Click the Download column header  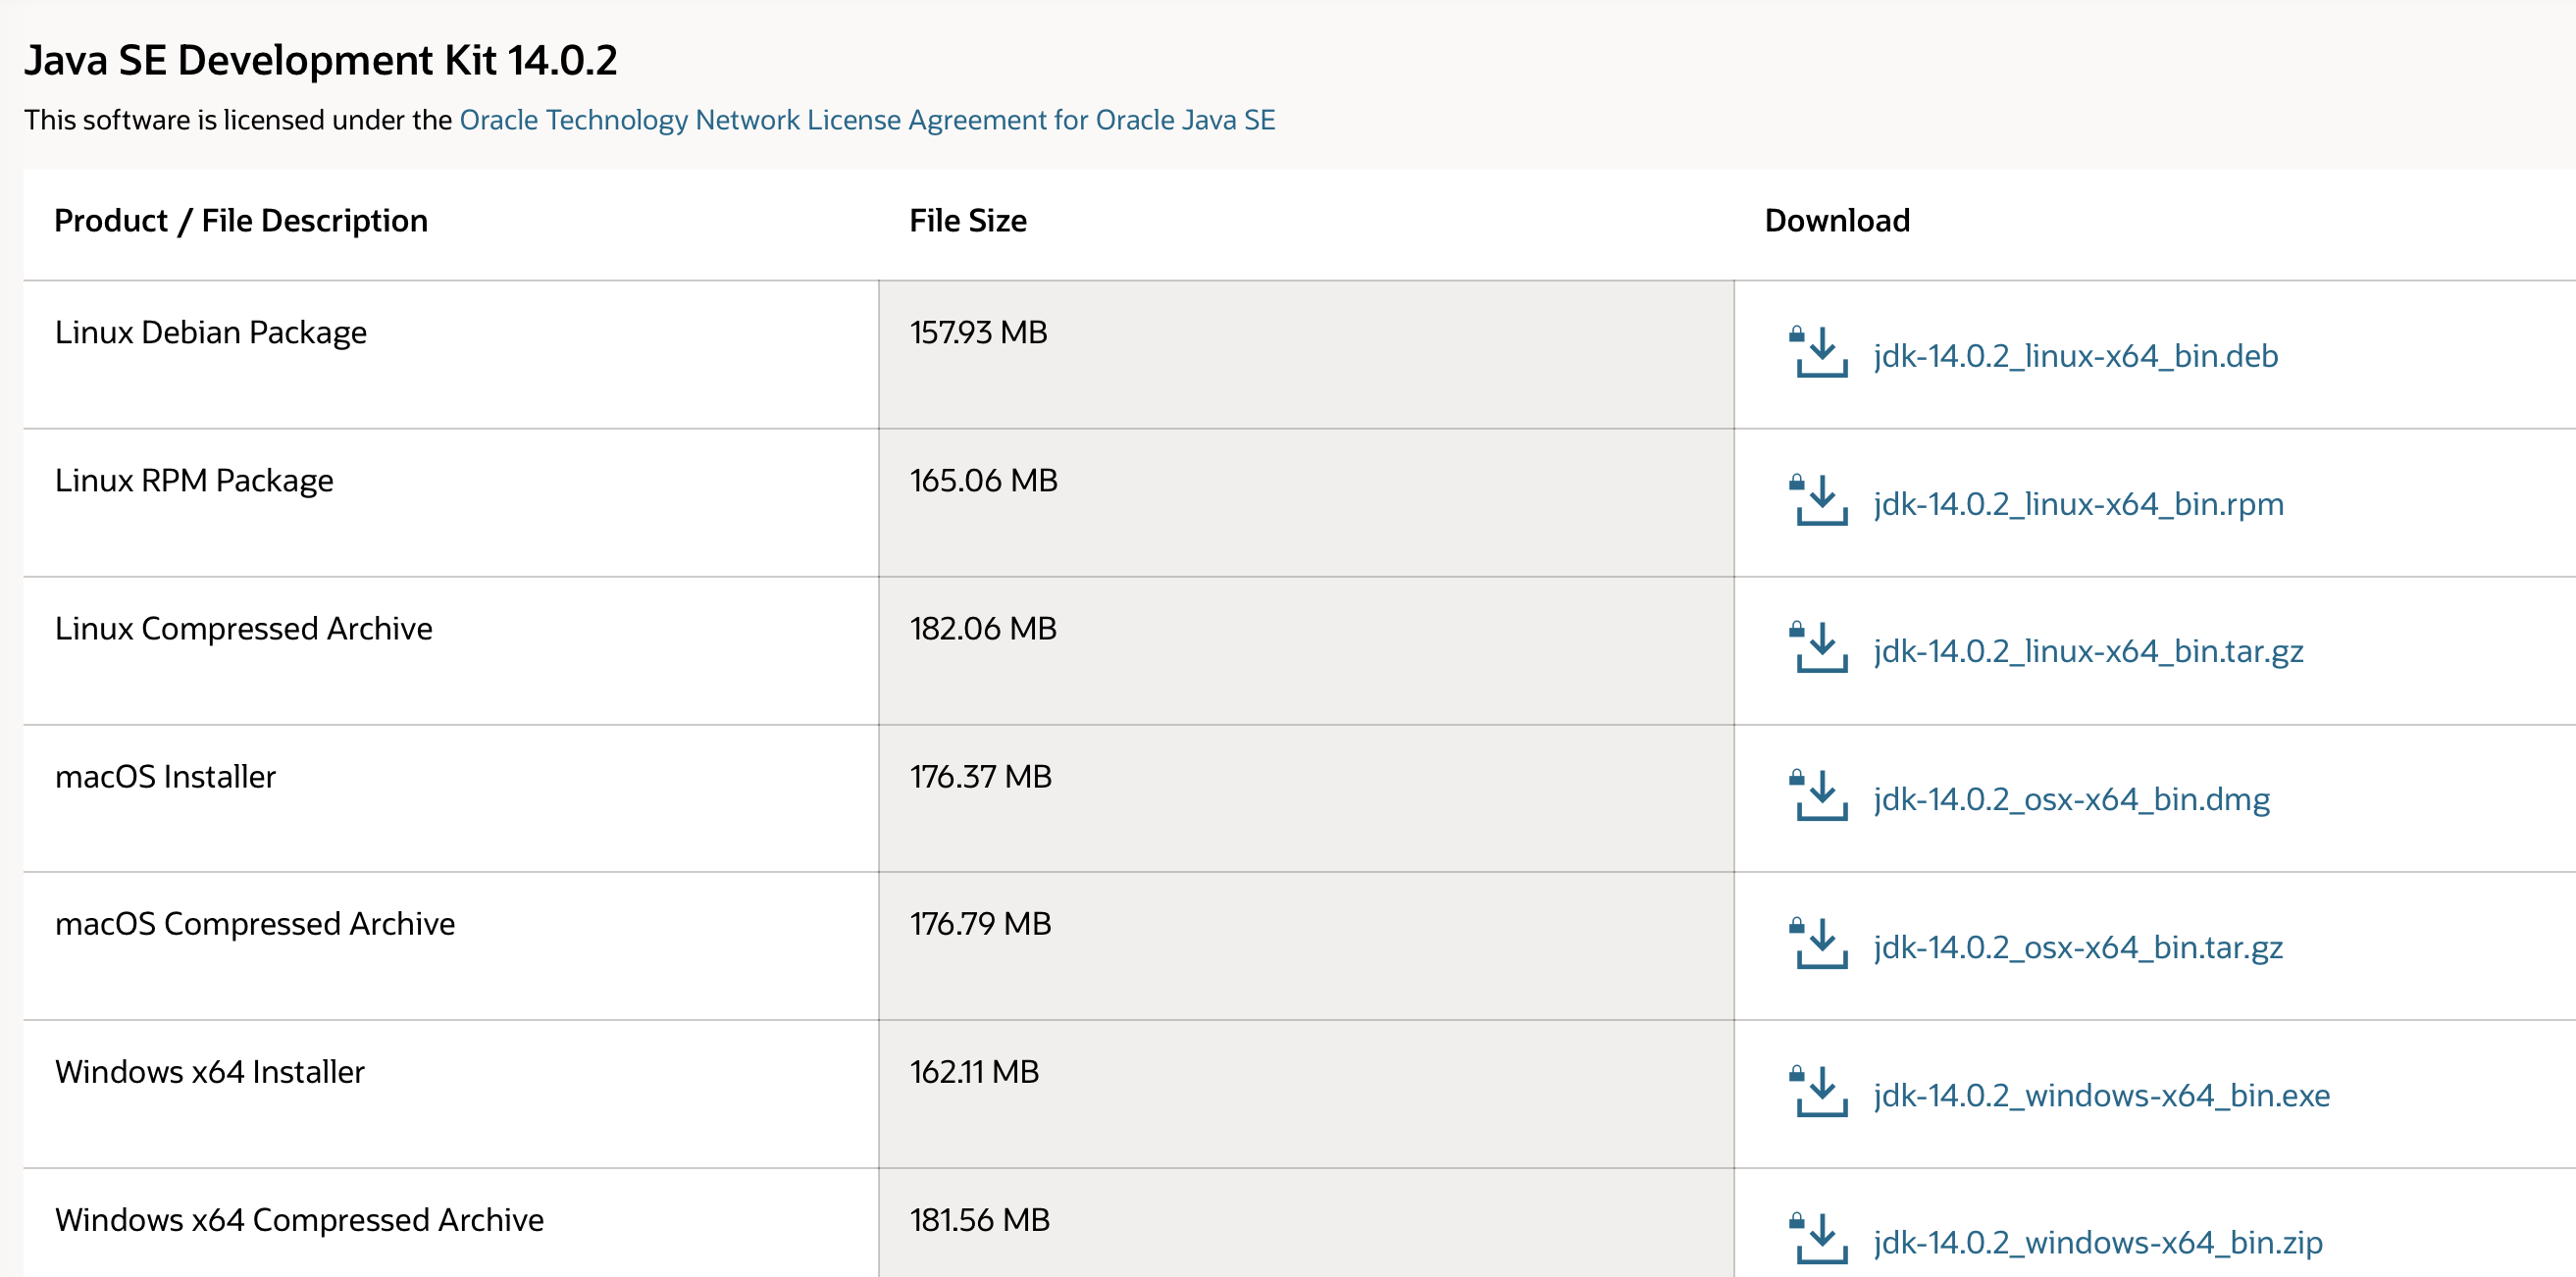(1836, 220)
